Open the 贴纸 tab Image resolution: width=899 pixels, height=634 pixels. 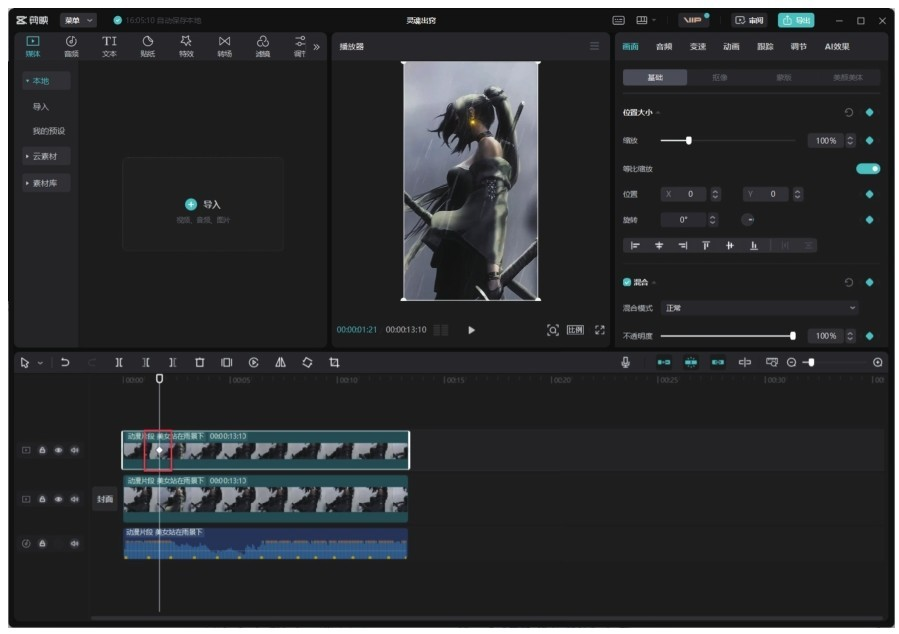tap(148, 46)
